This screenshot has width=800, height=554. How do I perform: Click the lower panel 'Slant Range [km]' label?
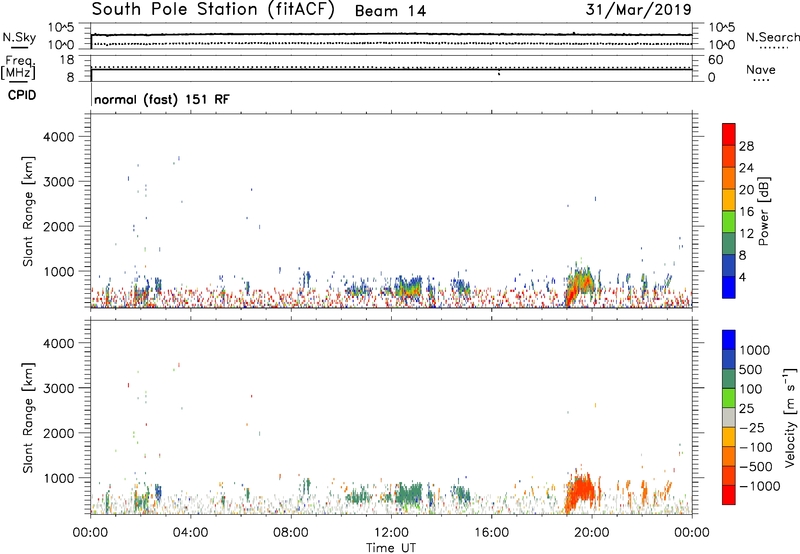[x=28, y=418]
